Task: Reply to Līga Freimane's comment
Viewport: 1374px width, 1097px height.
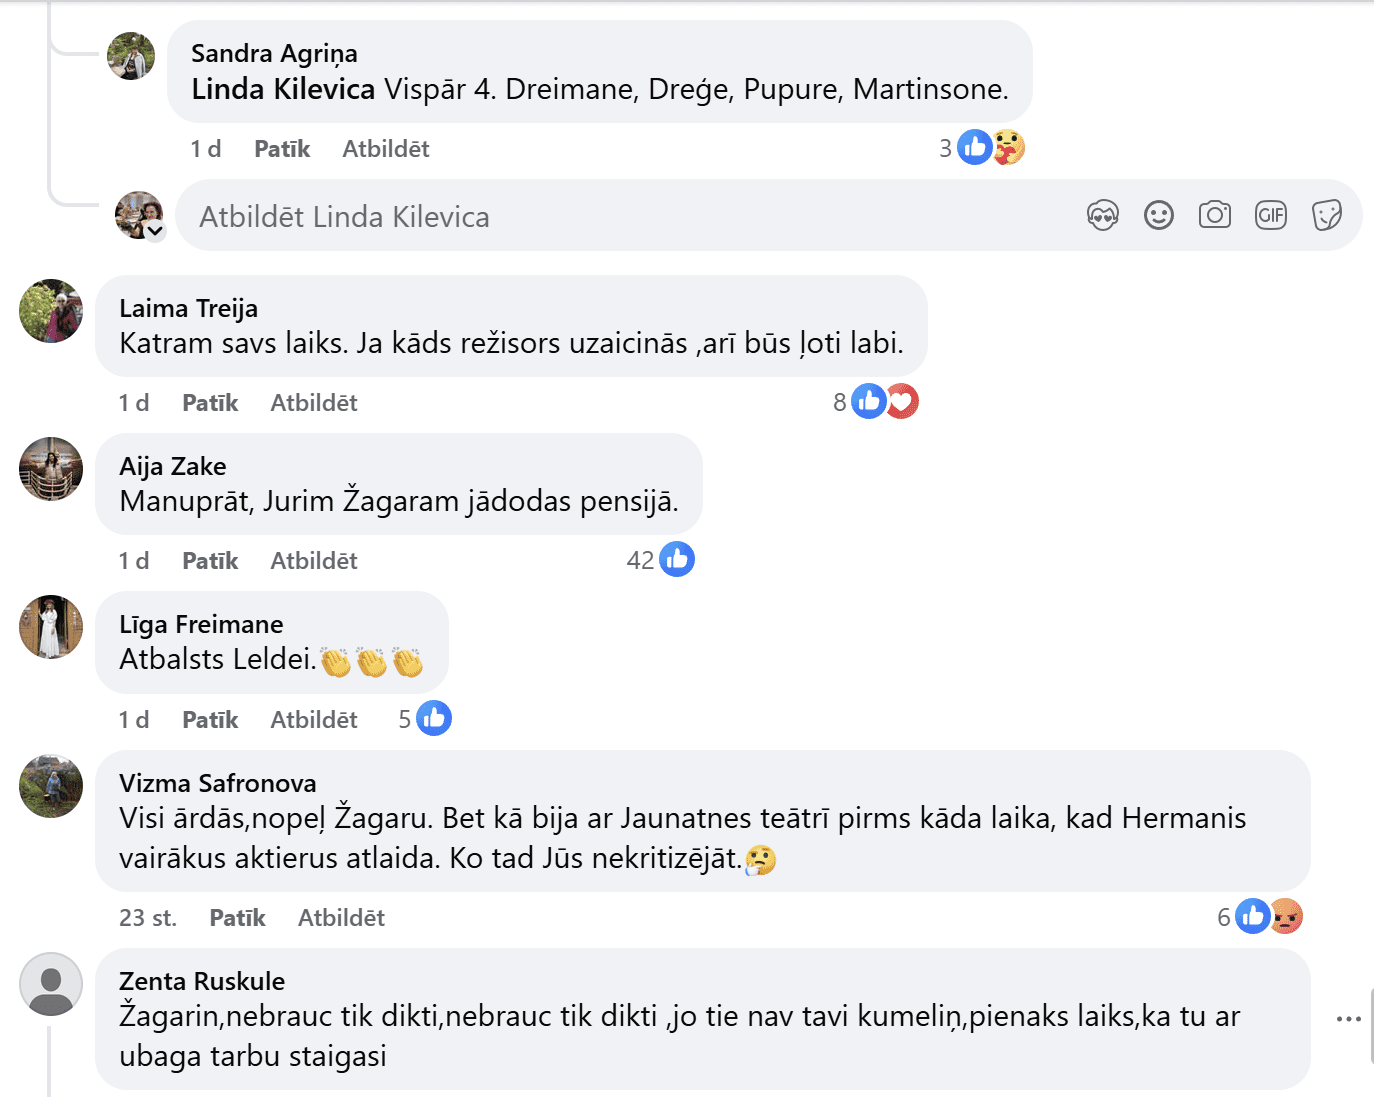Action: [313, 720]
